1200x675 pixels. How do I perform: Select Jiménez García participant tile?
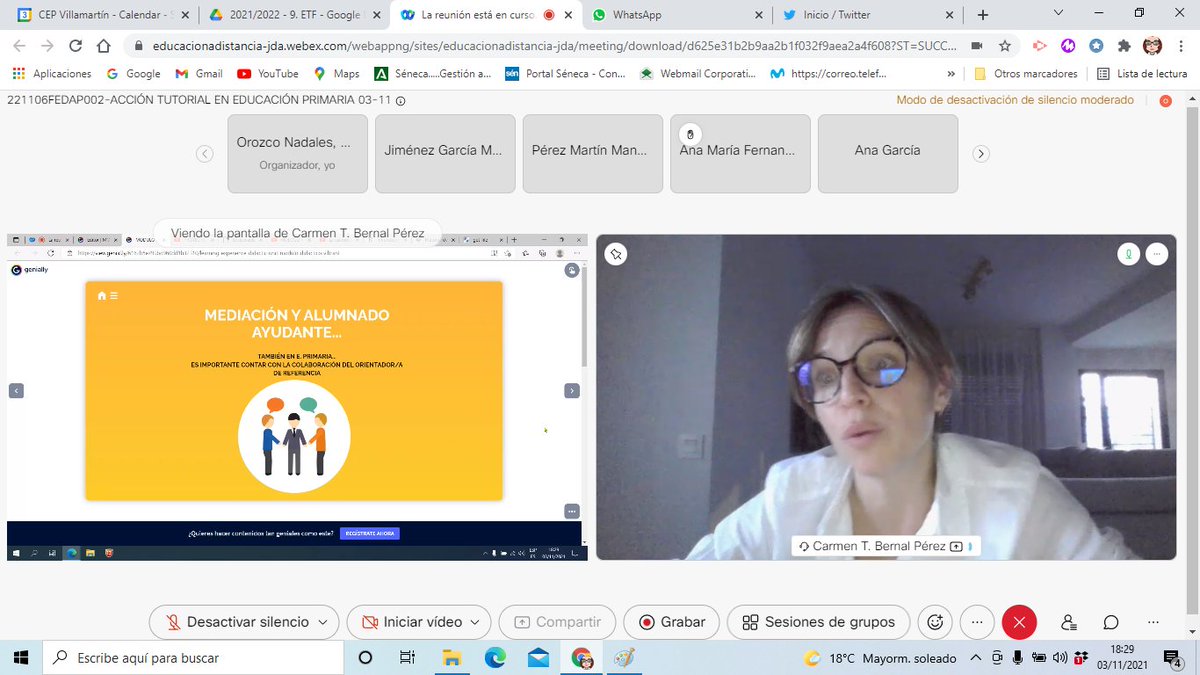click(445, 153)
